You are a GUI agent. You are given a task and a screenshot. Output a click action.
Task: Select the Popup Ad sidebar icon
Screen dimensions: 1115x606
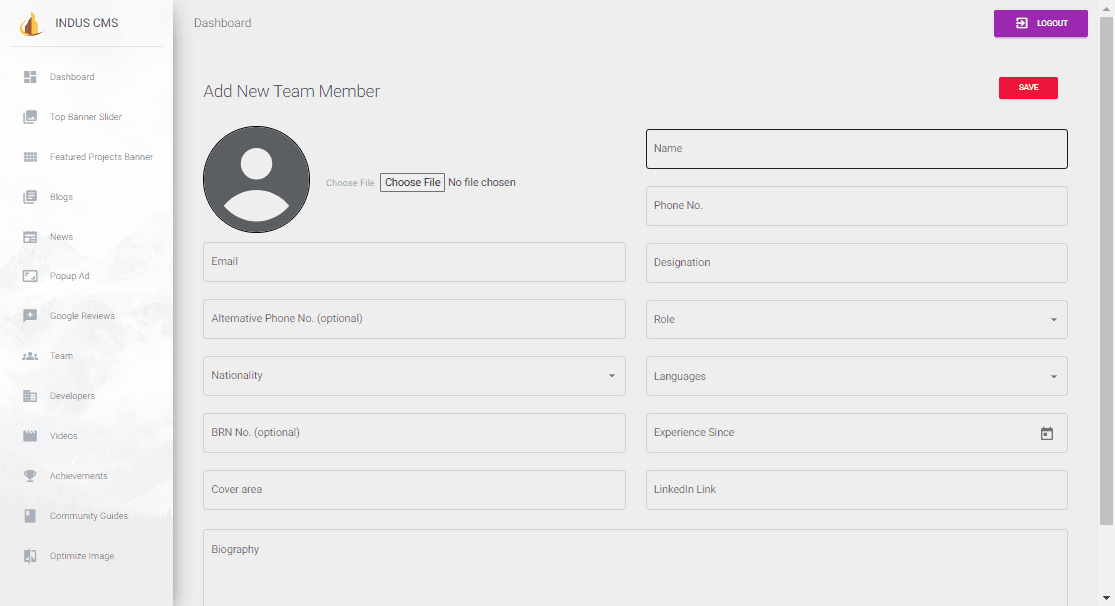[x=30, y=276]
